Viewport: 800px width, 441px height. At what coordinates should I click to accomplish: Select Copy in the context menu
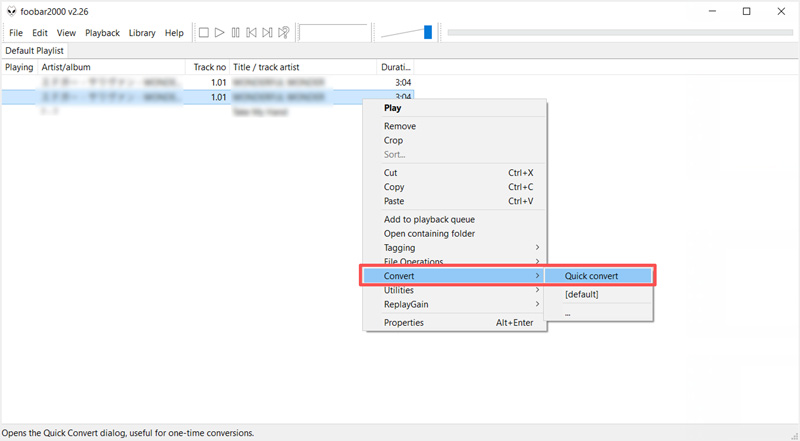coord(454,187)
